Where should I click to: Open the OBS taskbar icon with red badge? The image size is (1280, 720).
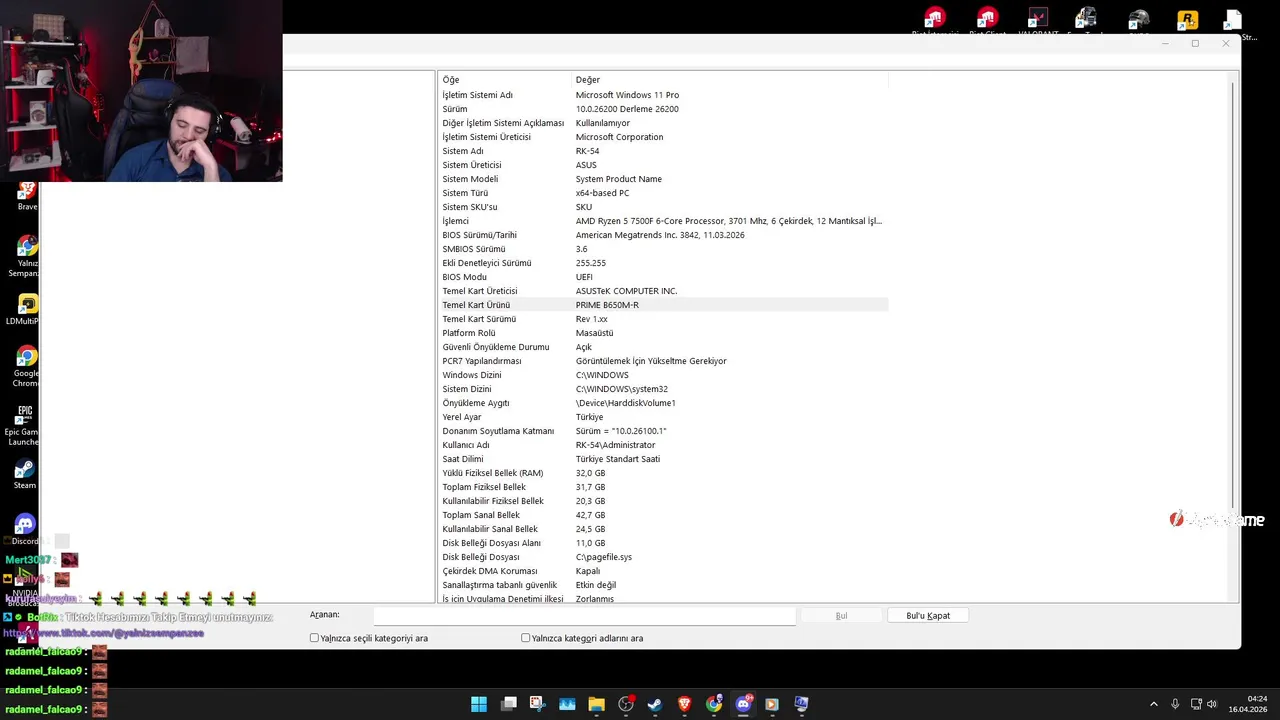(626, 704)
